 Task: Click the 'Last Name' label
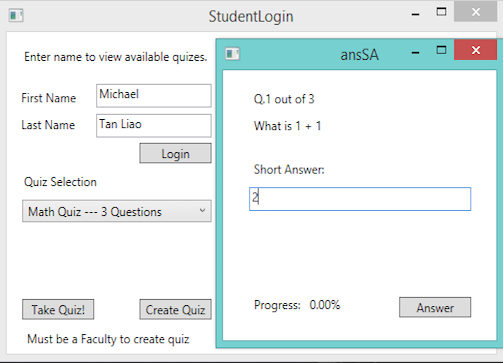coord(48,125)
